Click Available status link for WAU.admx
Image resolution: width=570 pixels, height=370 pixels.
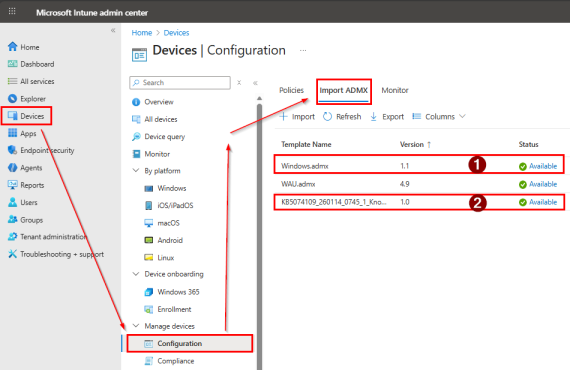pos(543,184)
